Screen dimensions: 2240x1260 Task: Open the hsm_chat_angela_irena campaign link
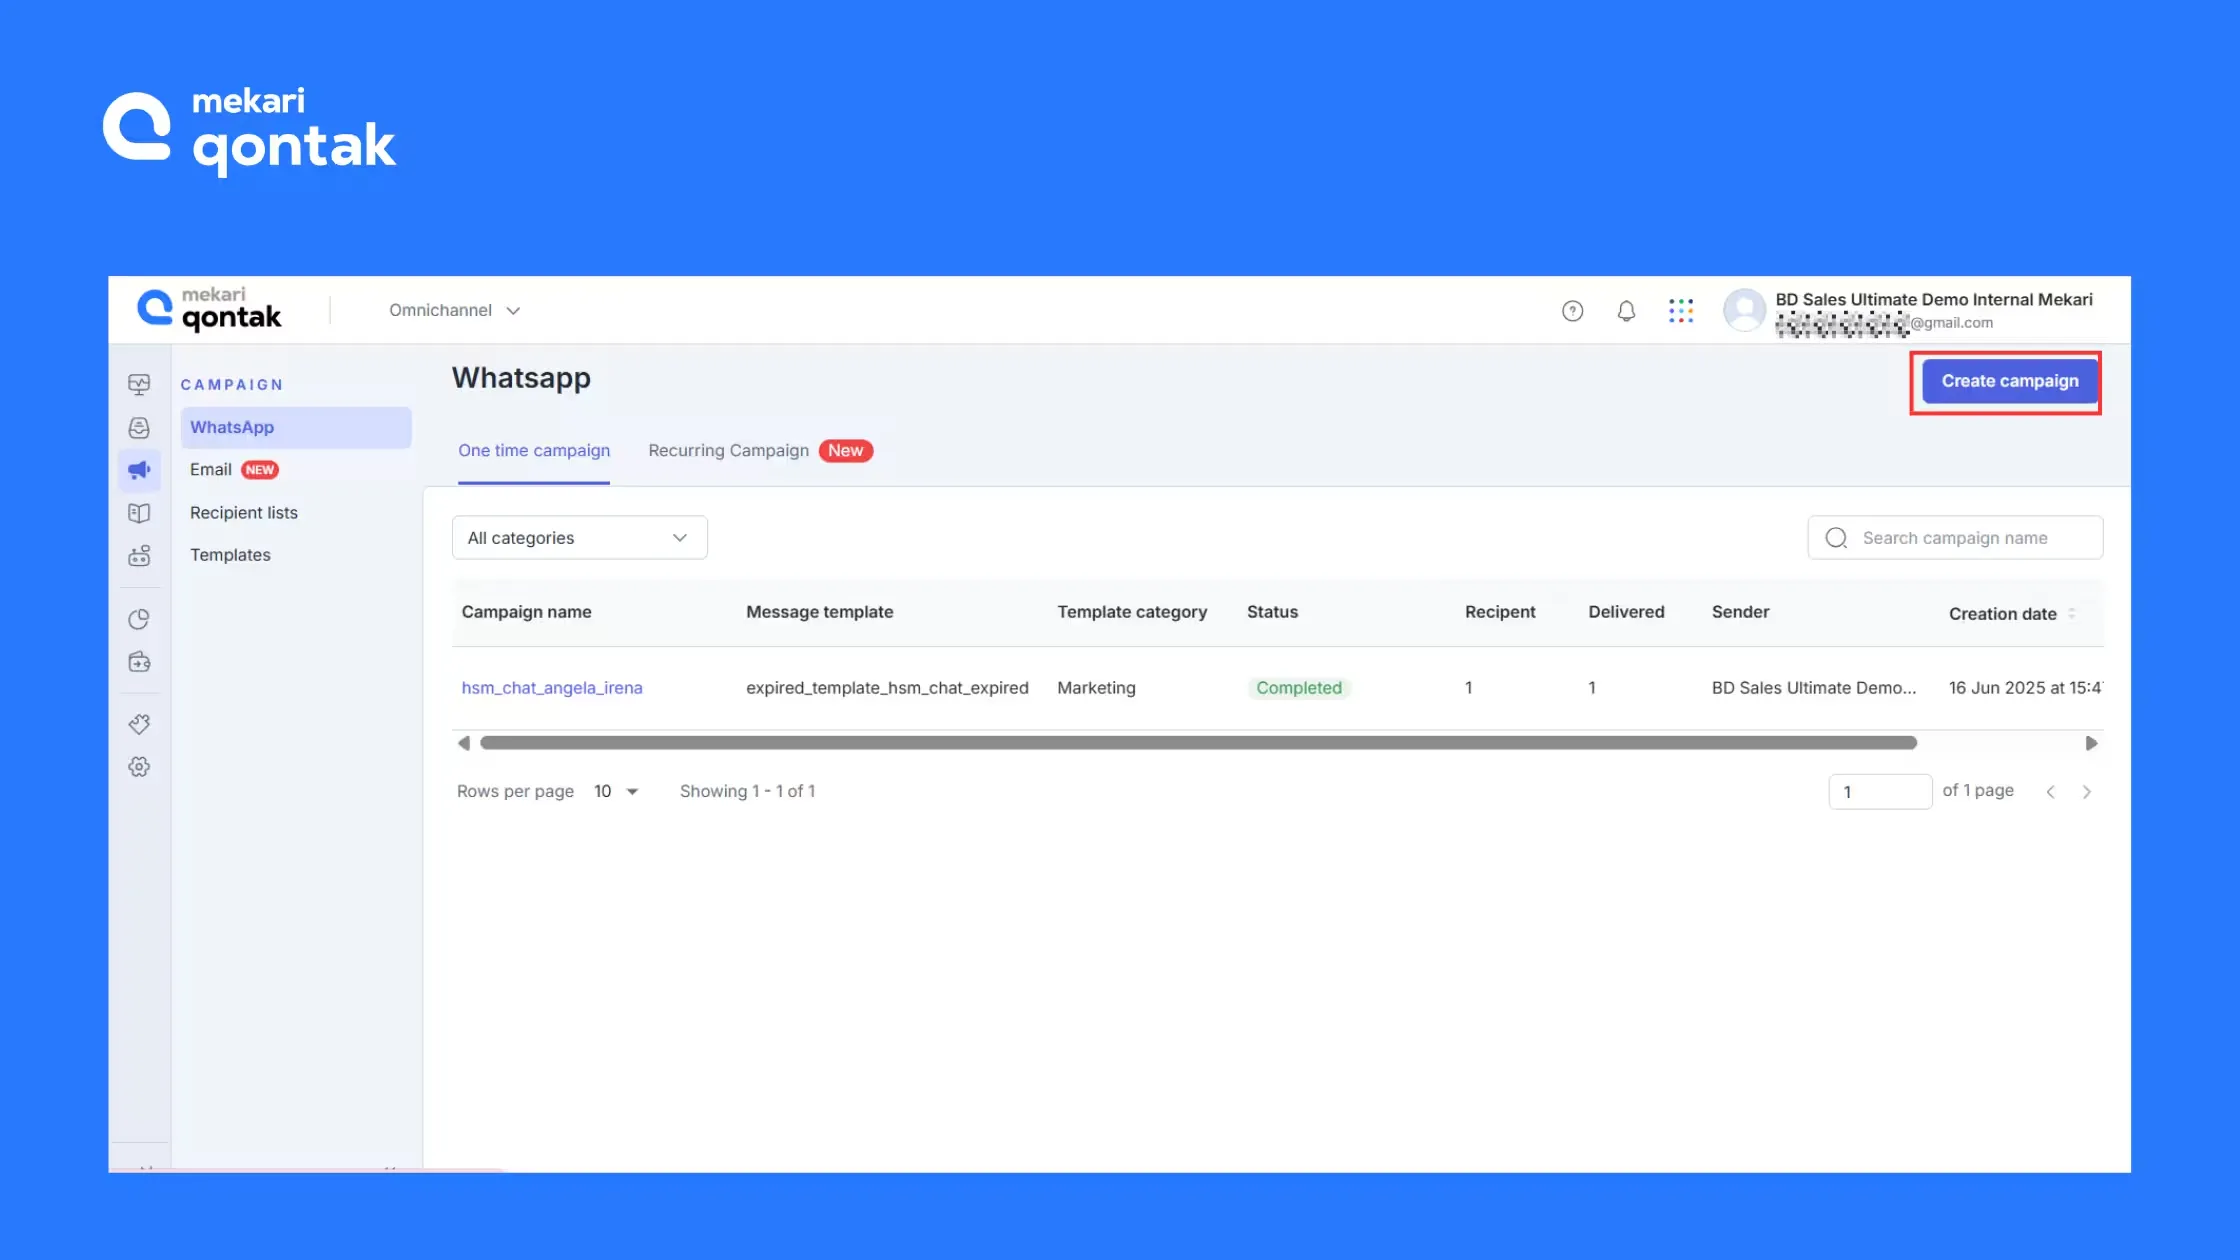552,688
